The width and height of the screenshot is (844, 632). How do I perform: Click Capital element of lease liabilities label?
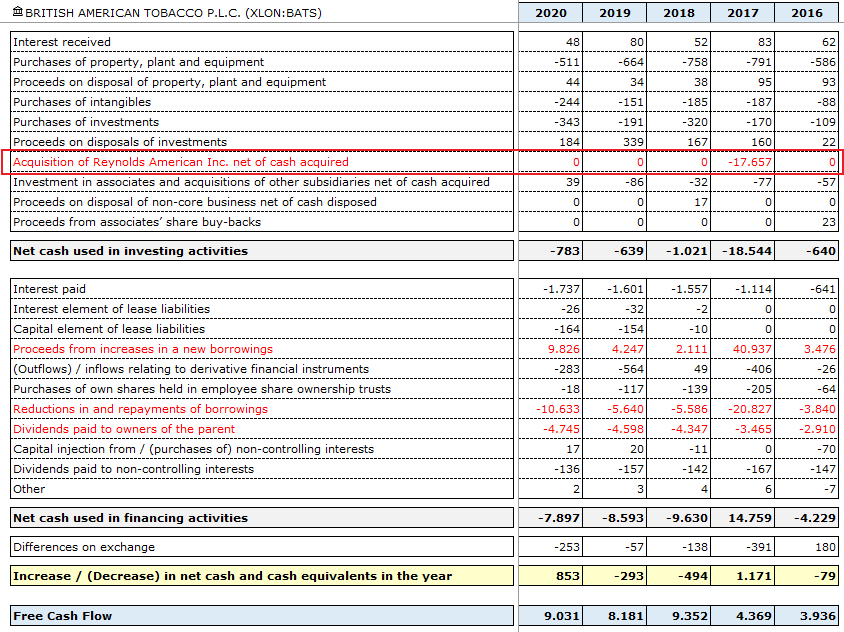[x=109, y=329]
